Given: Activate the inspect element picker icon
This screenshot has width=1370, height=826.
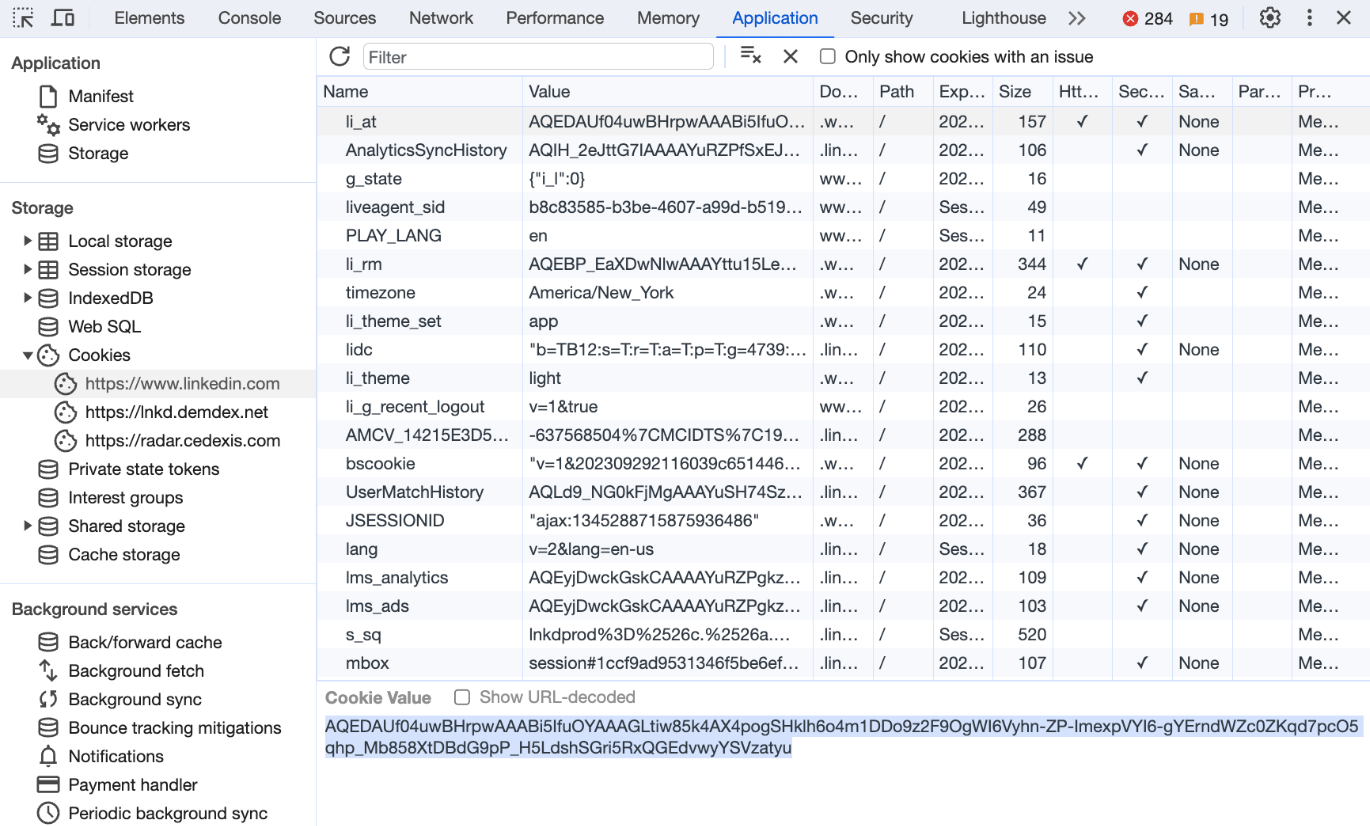Looking at the screenshot, I should point(22,18).
